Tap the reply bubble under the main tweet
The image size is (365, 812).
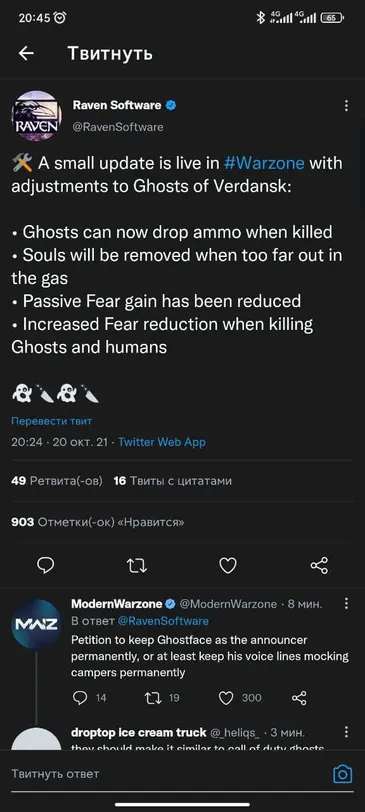pos(46,566)
